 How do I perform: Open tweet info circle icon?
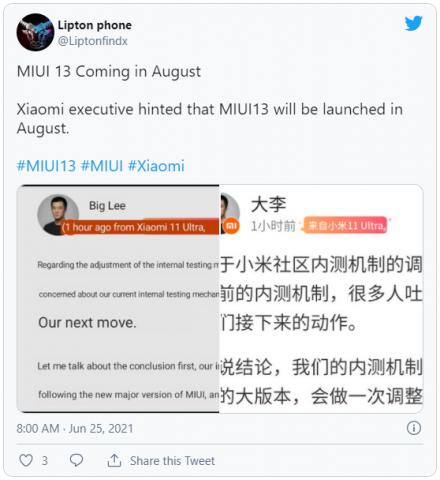point(414,428)
